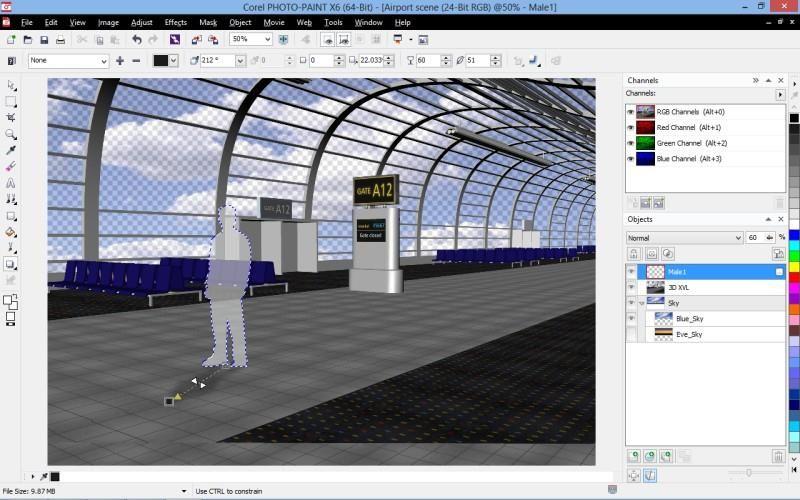Hide the 3D XVL object

[631, 287]
